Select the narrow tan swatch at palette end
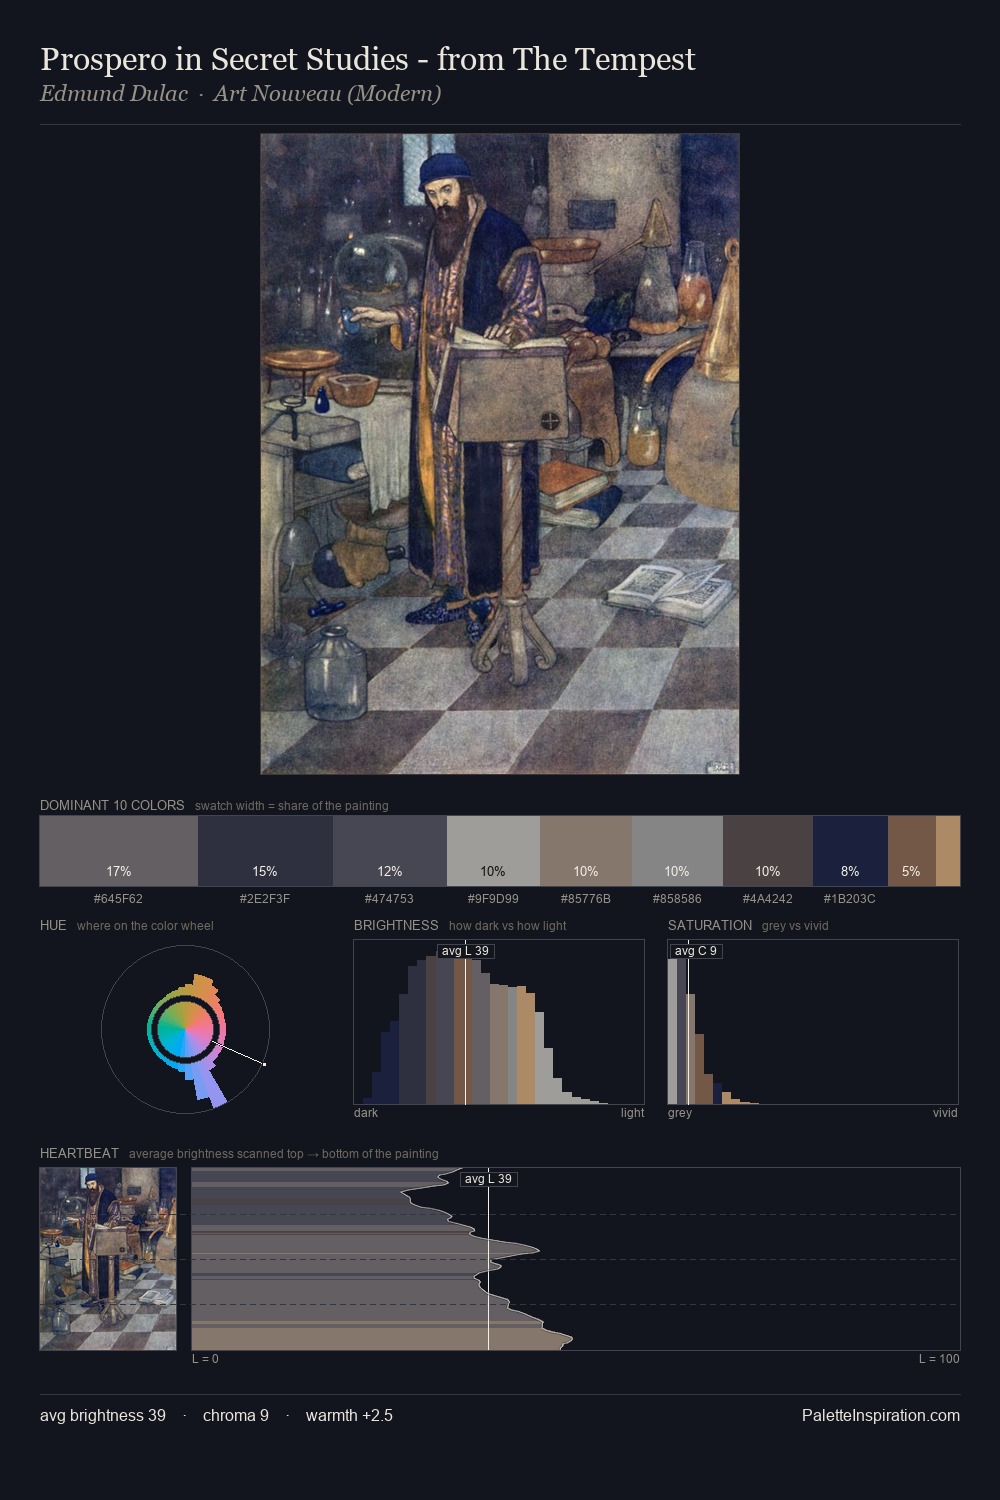Image resolution: width=1000 pixels, height=1500 pixels. coord(948,851)
